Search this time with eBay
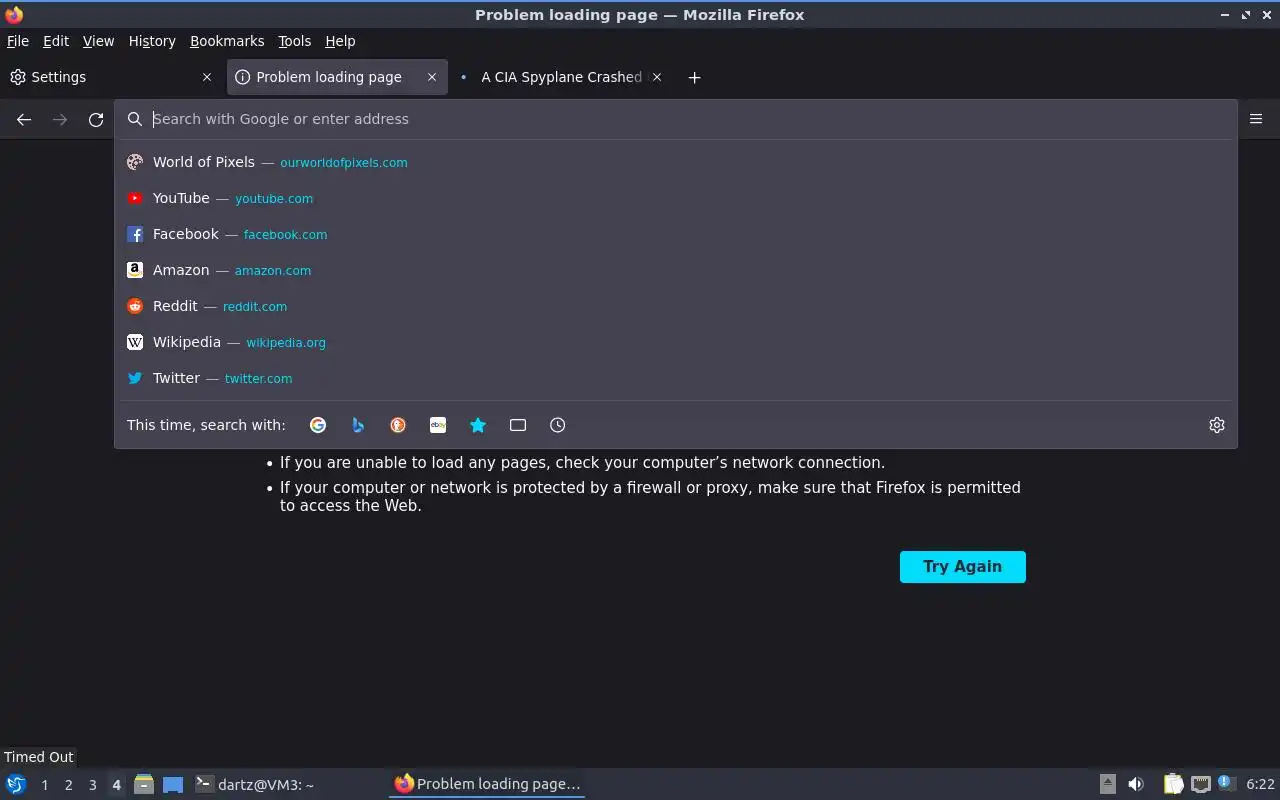Image resolution: width=1280 pixels, height=800 pixels. pos(438,425)
